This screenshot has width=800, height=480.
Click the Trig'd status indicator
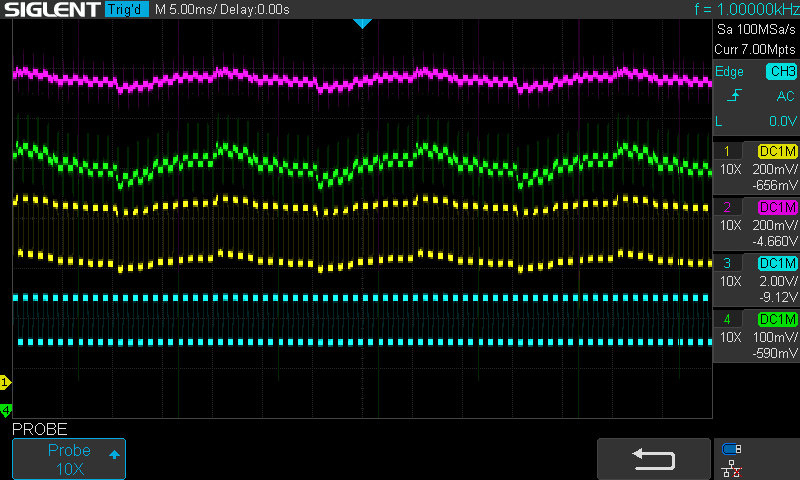tap(126, 9)
